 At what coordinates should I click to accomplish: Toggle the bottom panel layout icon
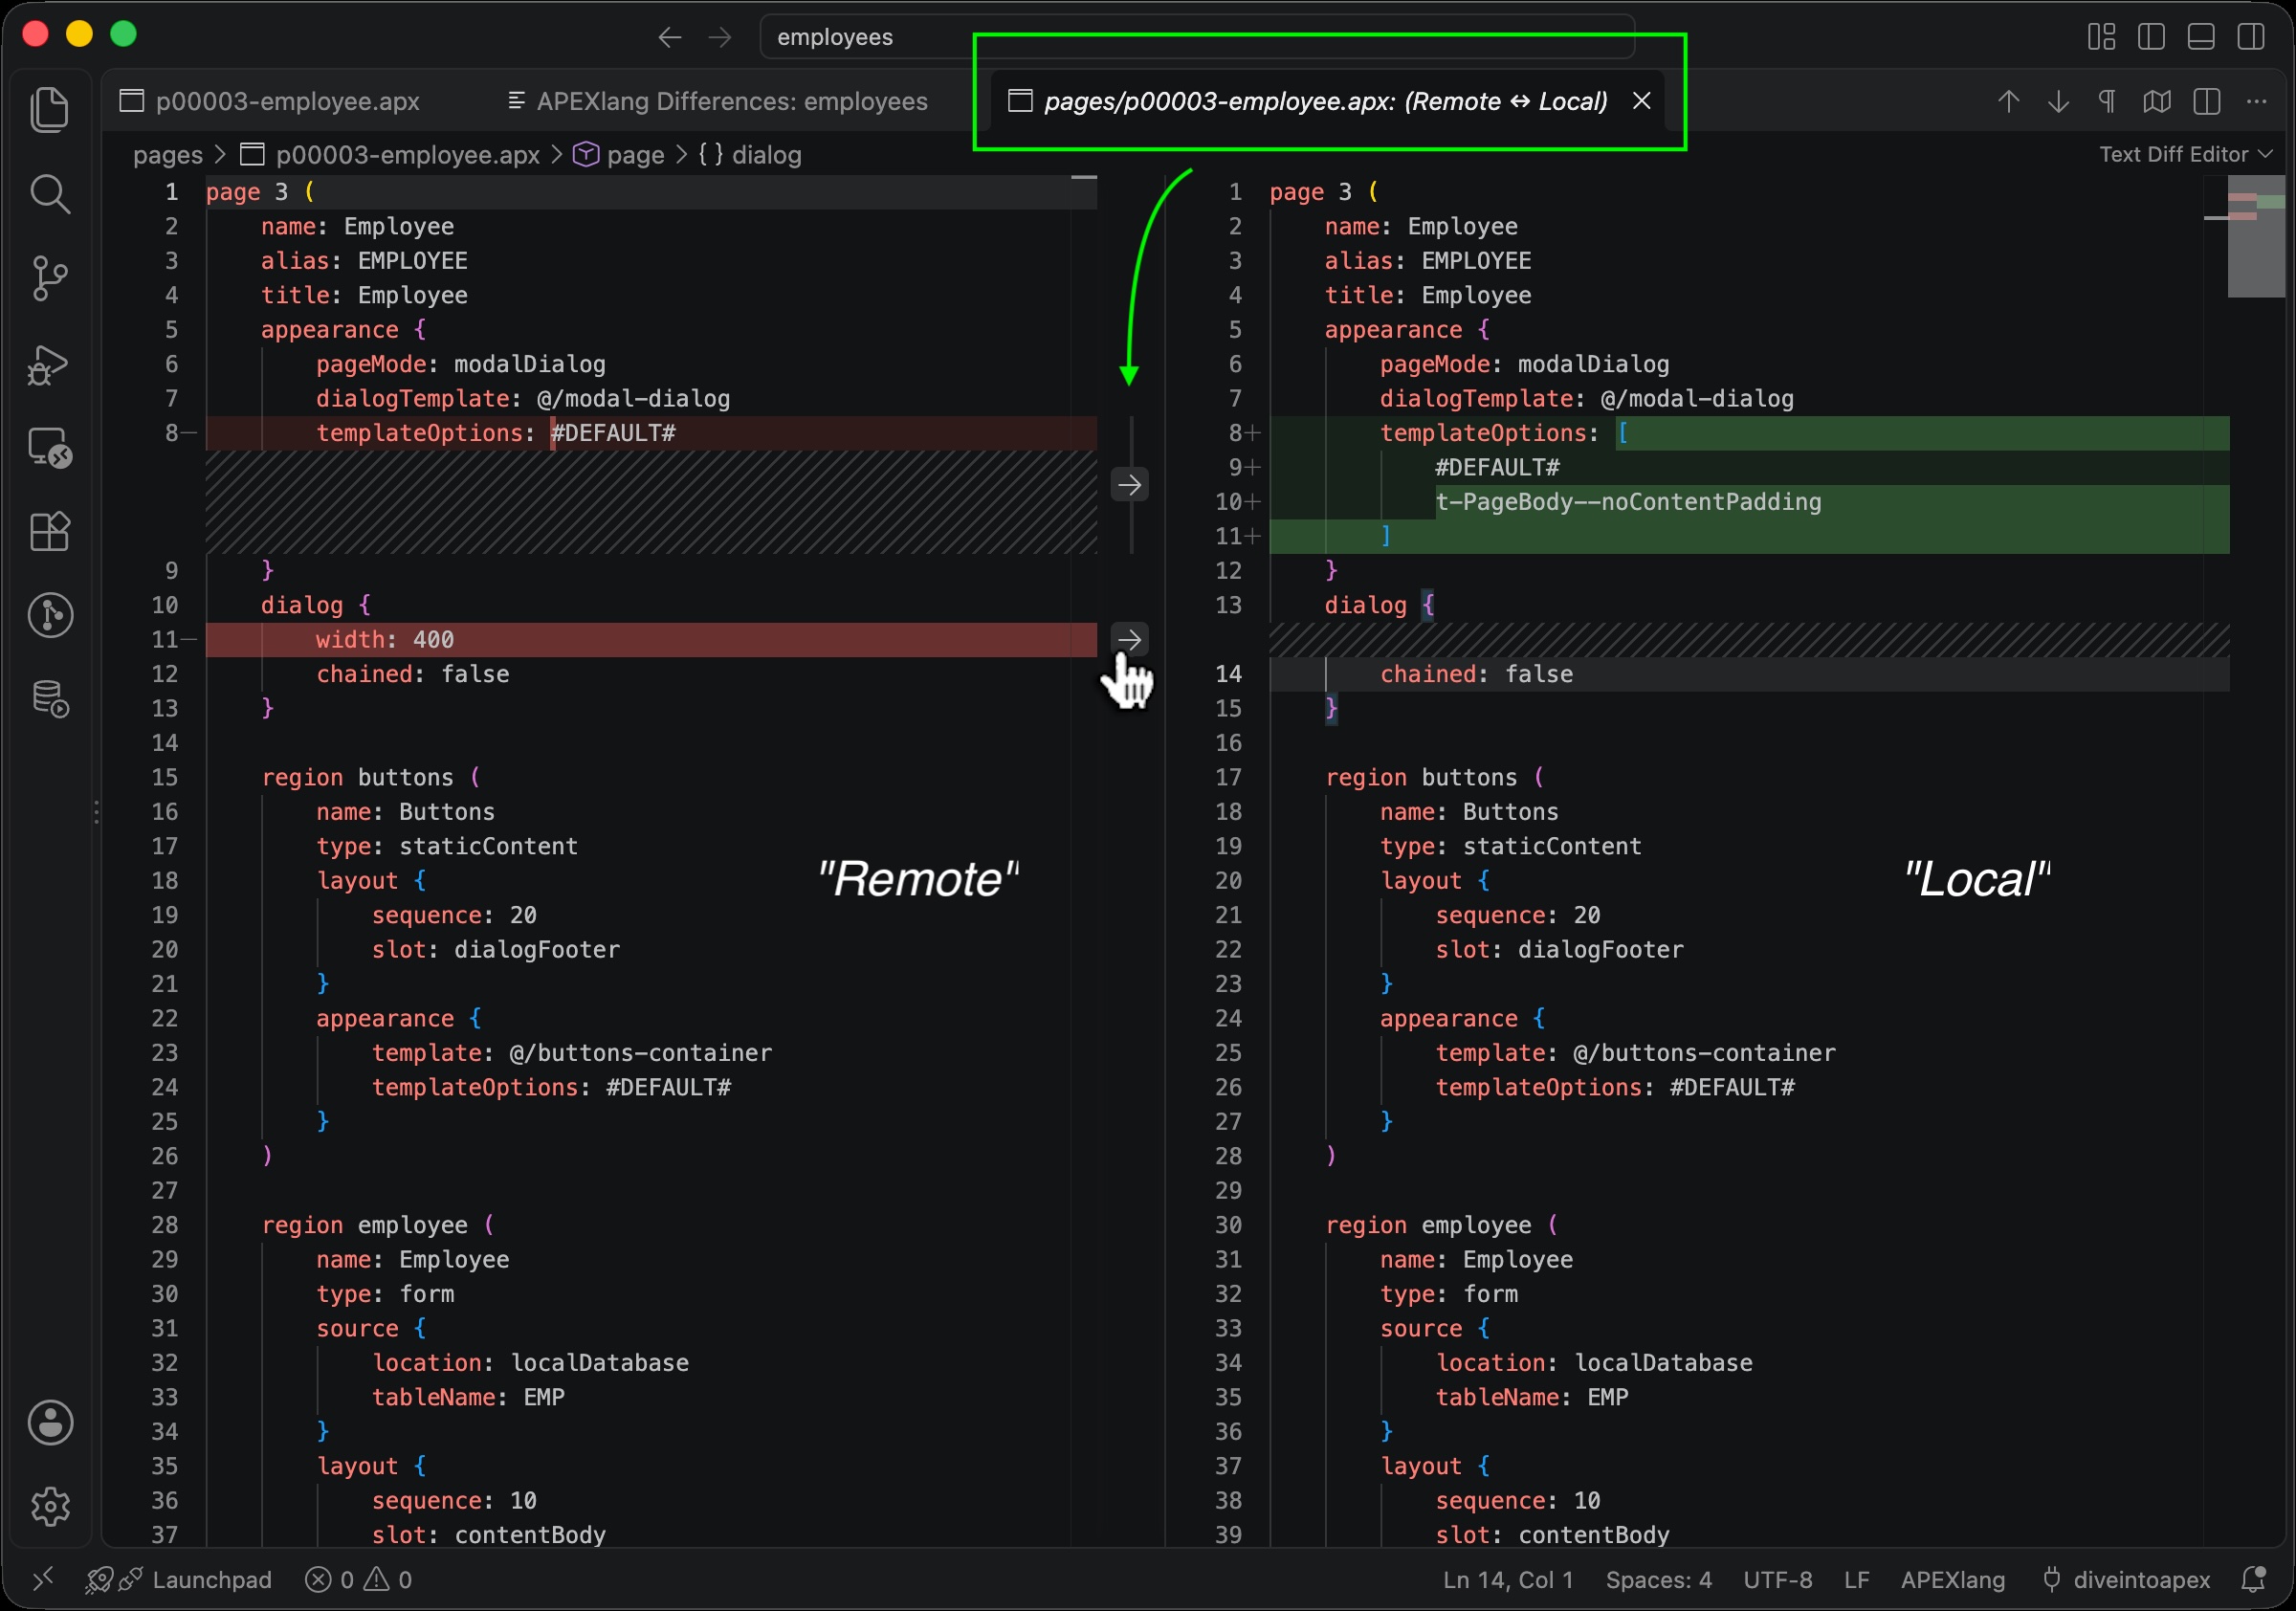(2201, 37)
